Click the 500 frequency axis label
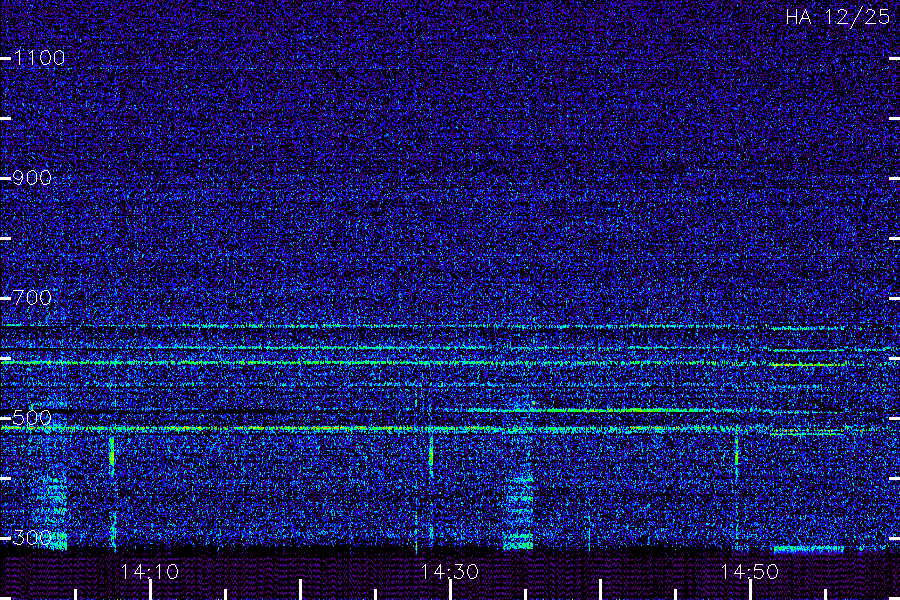 coord(33,418)
